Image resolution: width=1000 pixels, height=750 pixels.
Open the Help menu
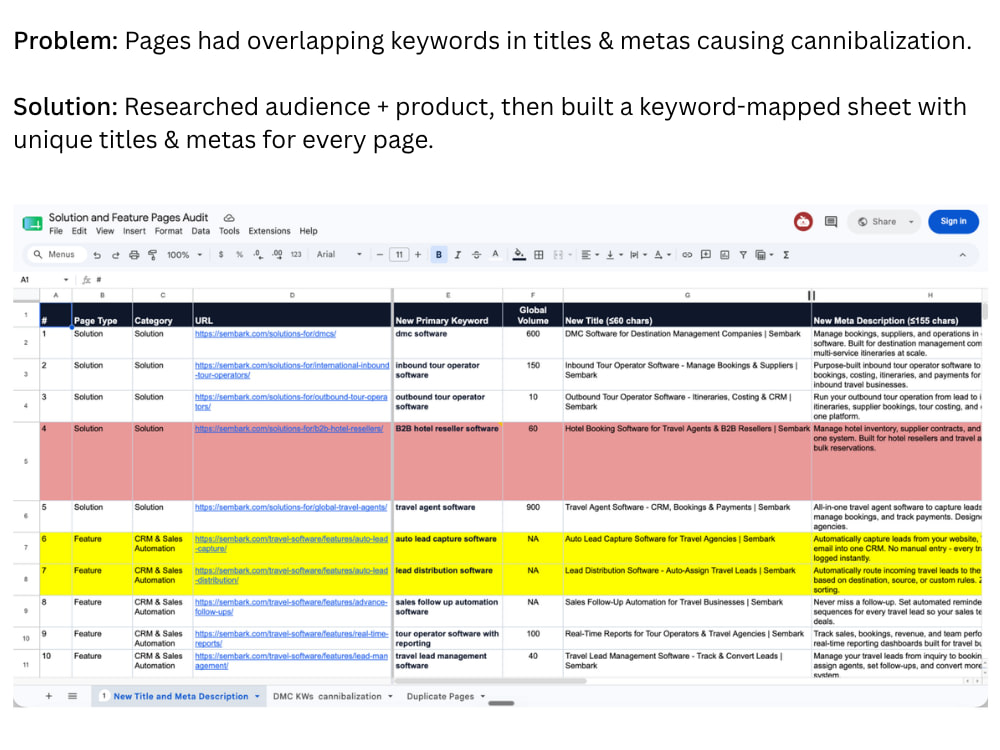click(x=308, y=231)
